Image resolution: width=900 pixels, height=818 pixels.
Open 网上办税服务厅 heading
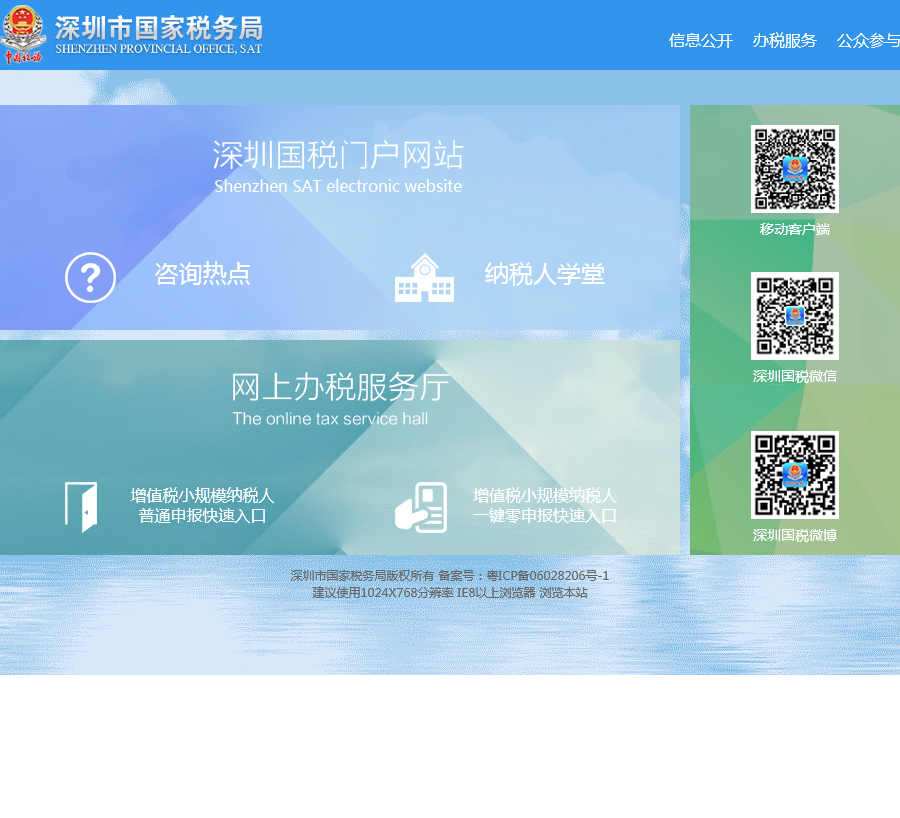pyautogui.click(x=340, y=387)
